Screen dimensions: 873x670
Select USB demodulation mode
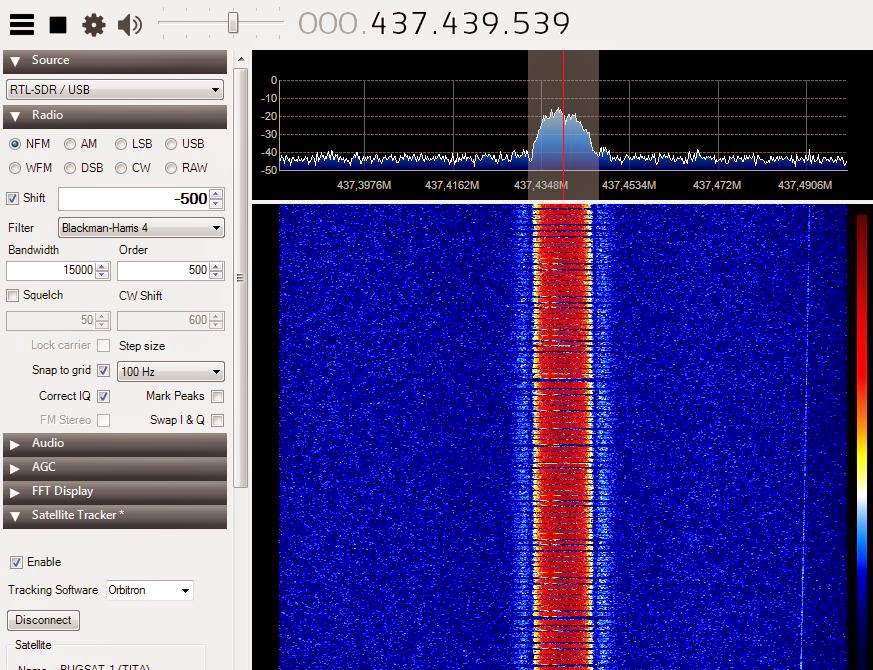(x=171, y=144)
